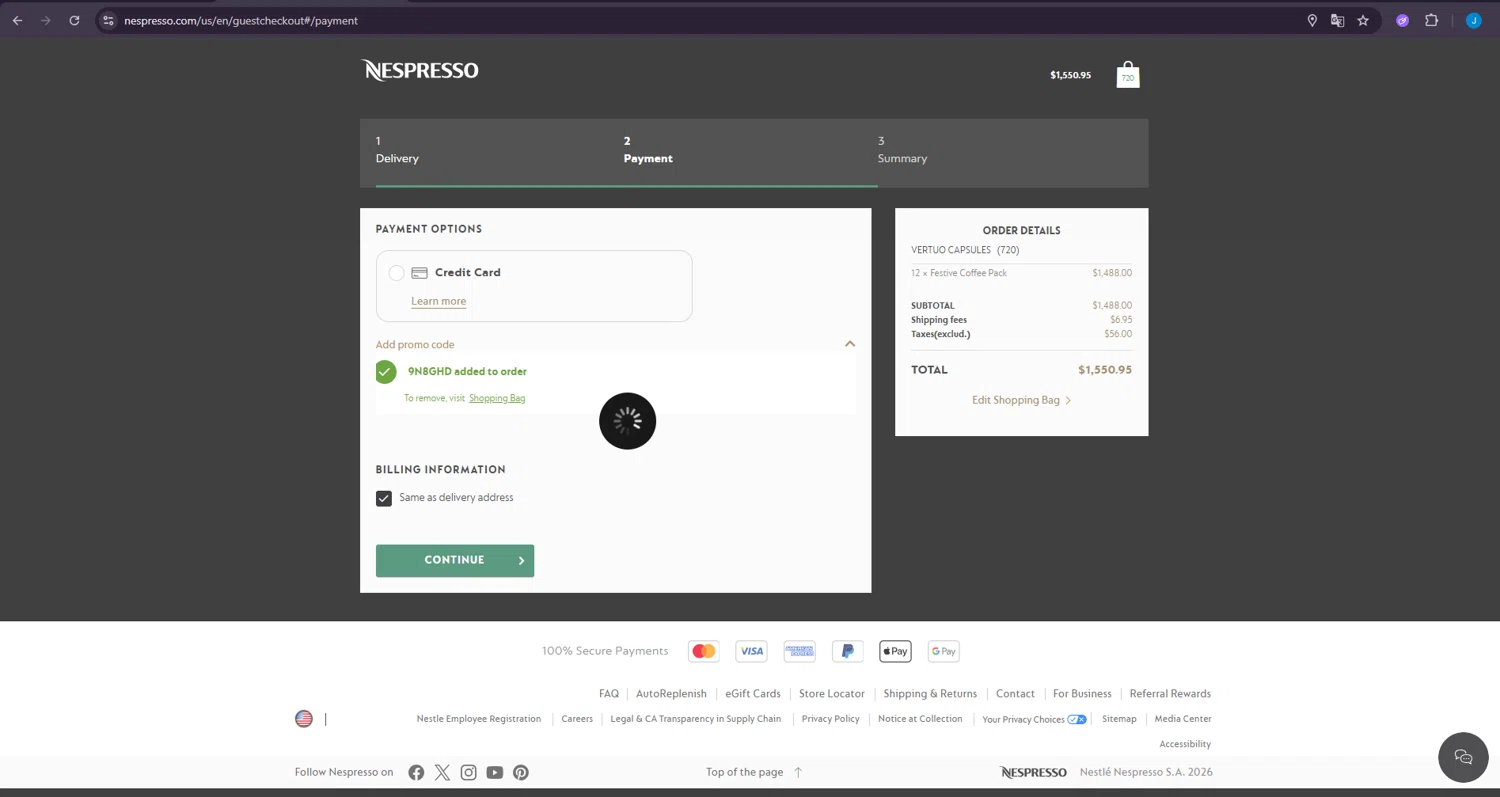Image resolution: width=1500 pixels, height=797 pixels.
Task: Open the US flag country selector
Action: pyautogui.click(x=304, y=719)
